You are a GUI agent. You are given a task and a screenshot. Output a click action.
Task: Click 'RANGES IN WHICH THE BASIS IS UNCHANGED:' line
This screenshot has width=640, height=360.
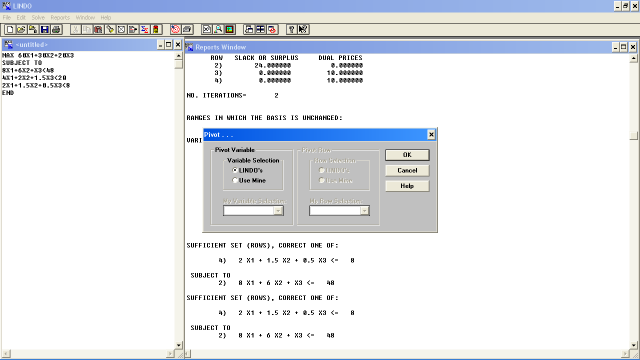(264, 118)
